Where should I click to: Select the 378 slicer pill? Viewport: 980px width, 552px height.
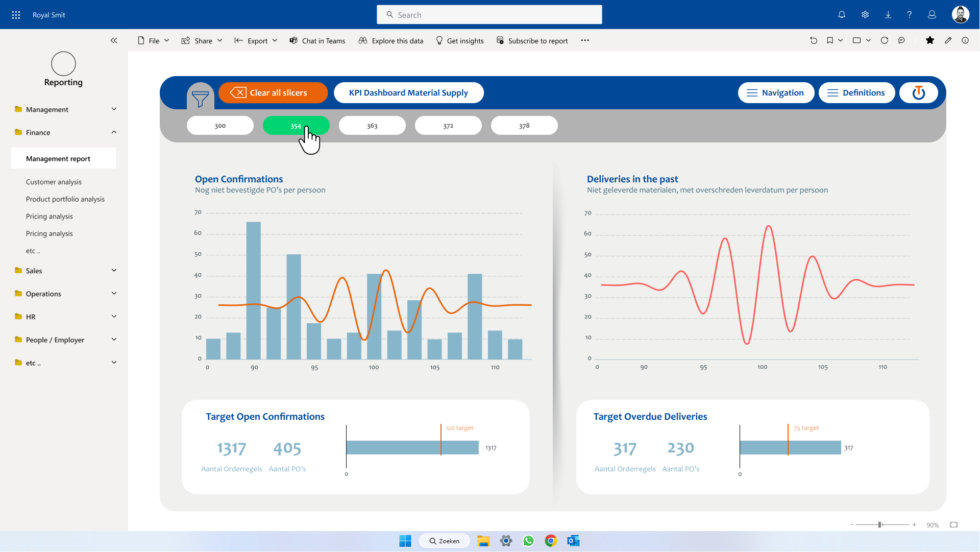click(524, 126)
